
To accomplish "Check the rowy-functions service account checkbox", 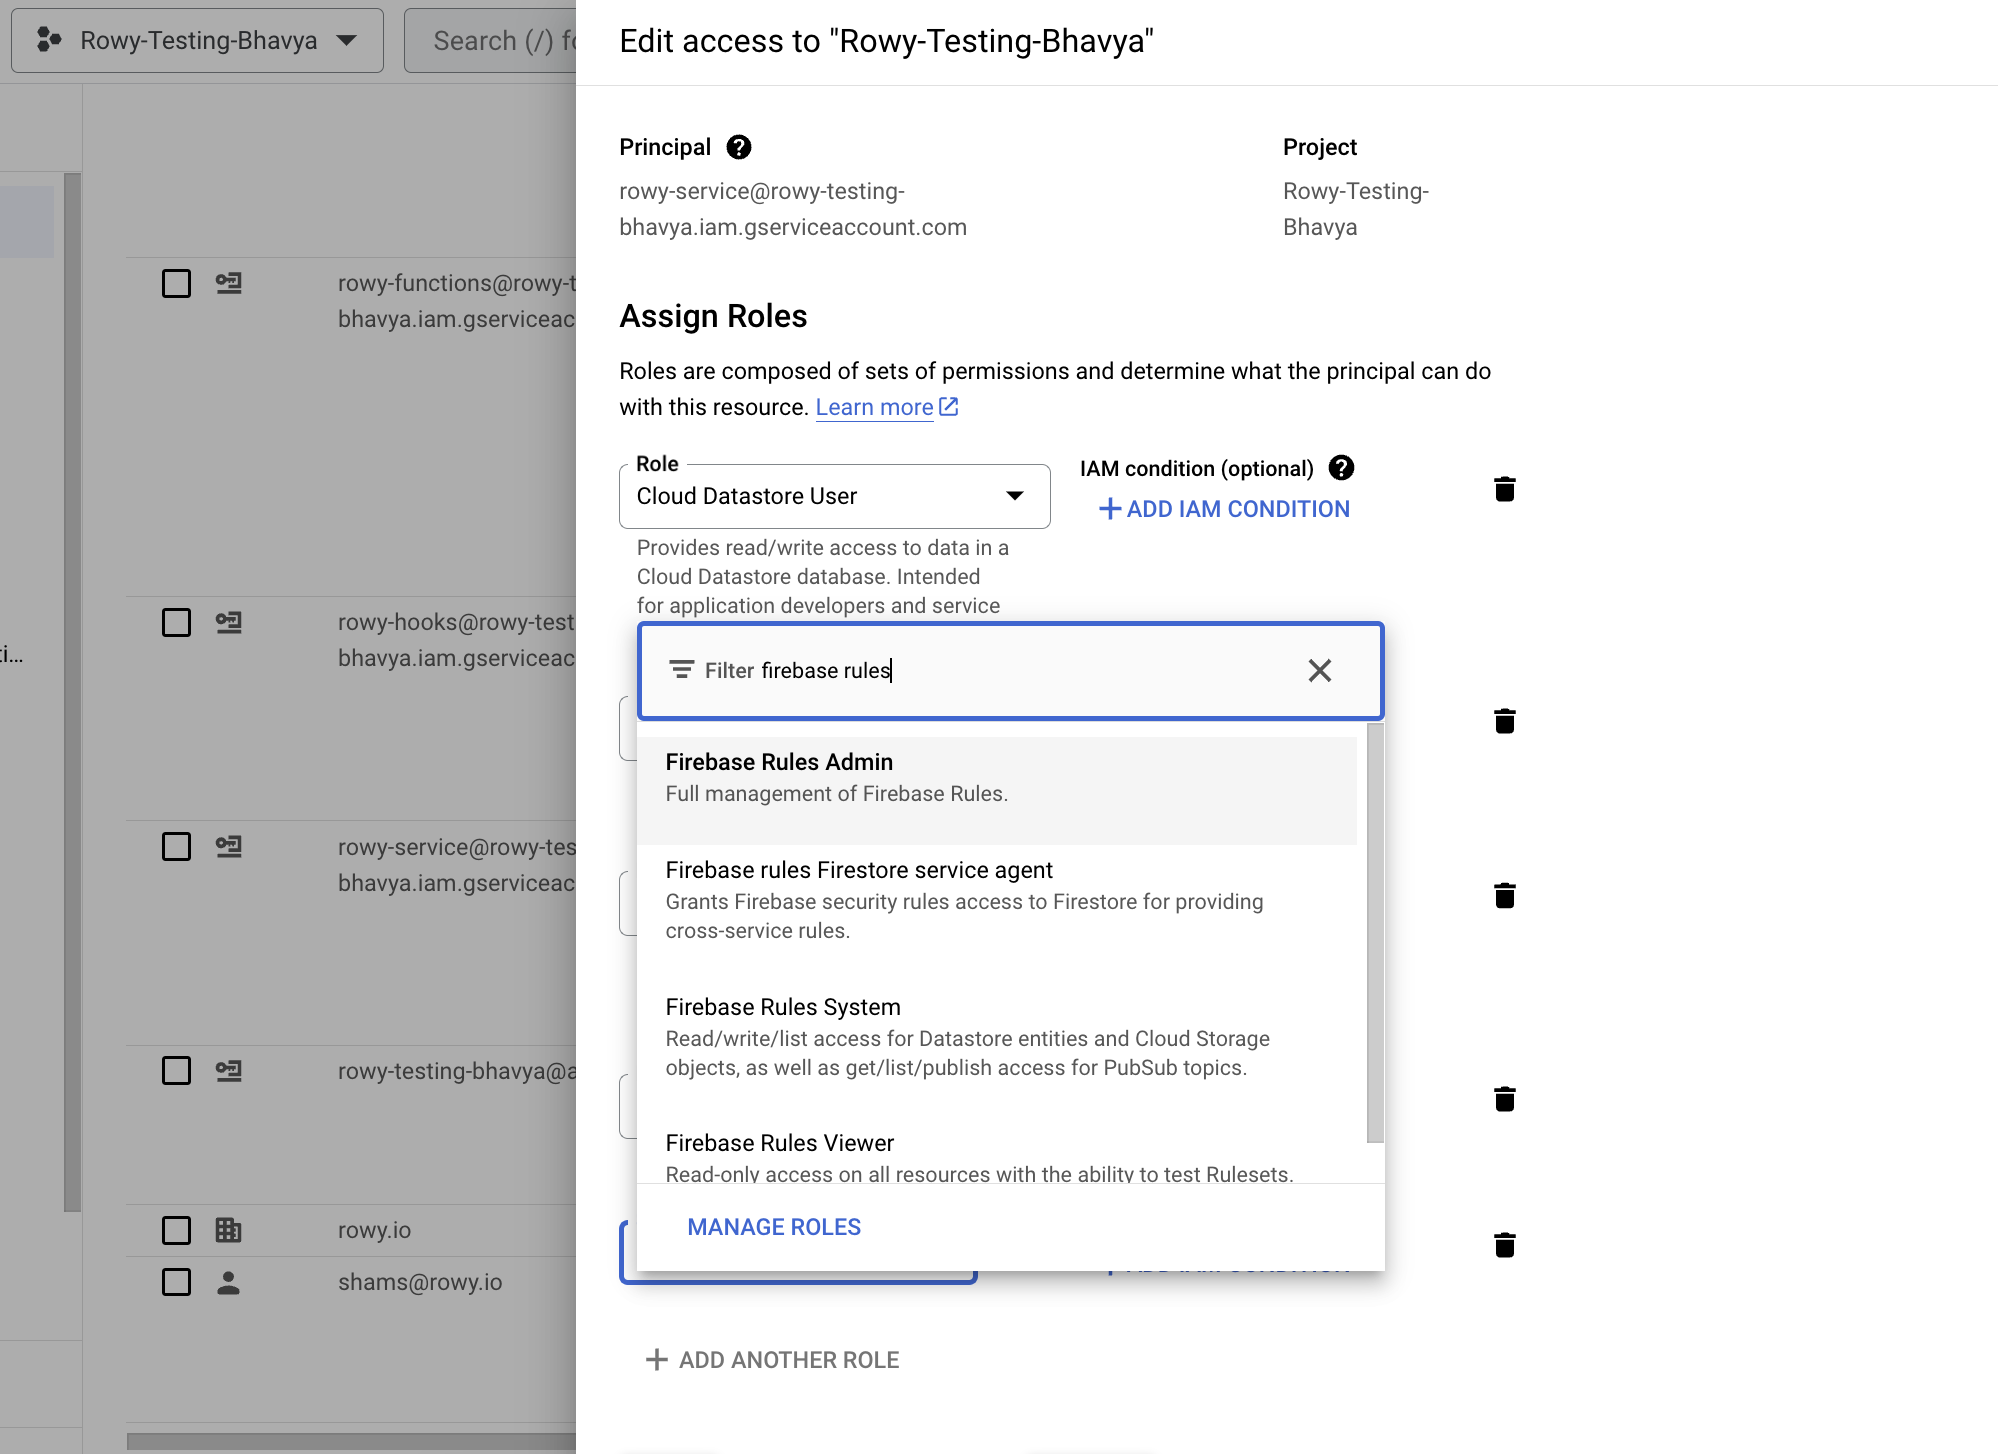I will (176, 284).
